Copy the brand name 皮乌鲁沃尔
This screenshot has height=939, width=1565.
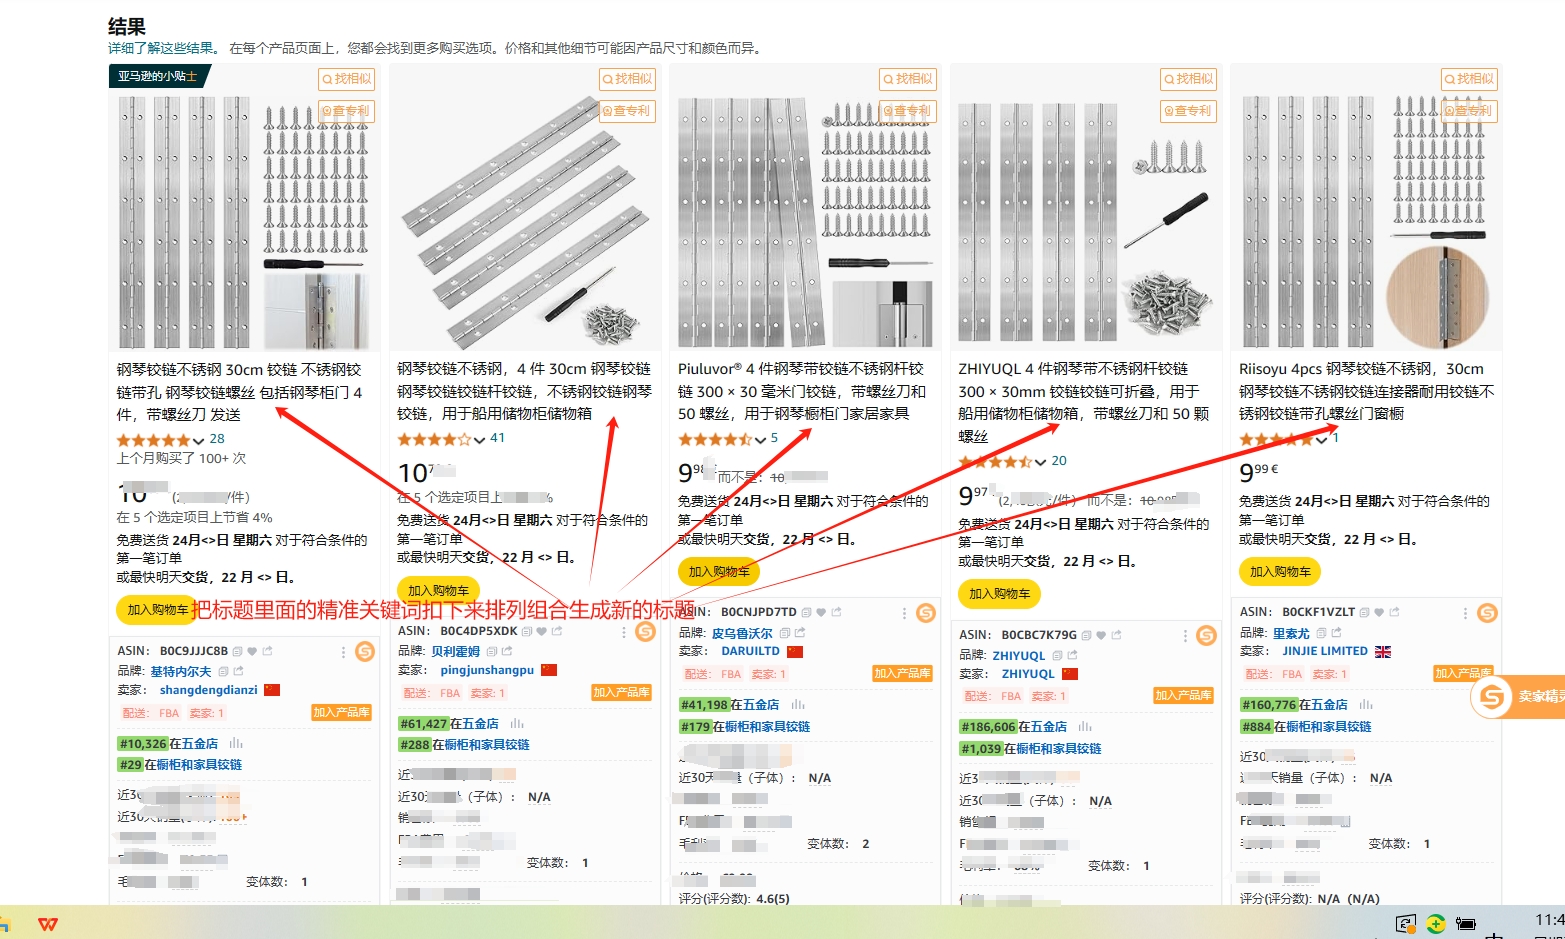click(785, 633)
